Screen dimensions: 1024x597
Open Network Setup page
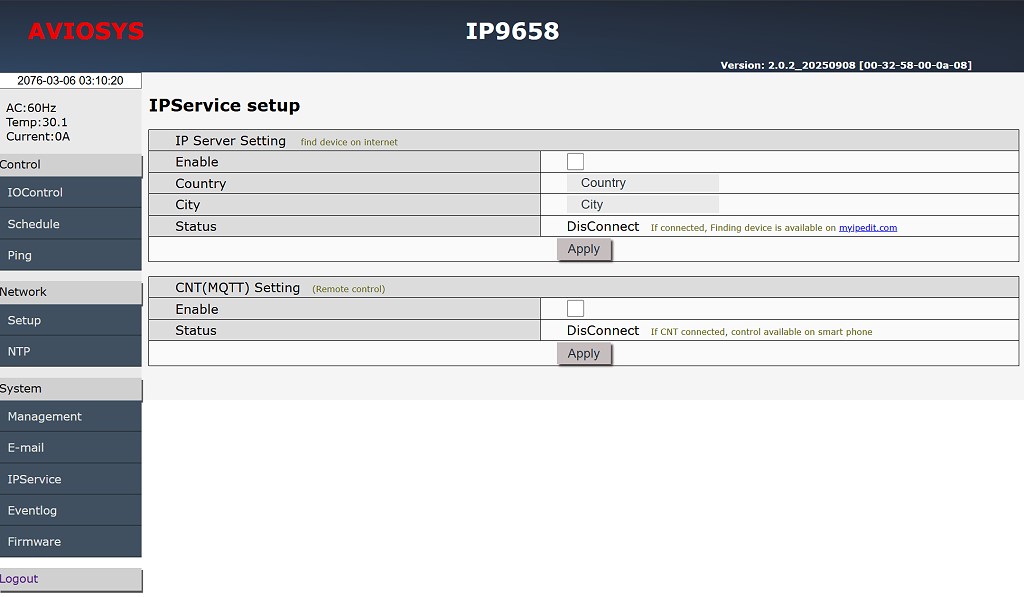click(x=70, y=320)
